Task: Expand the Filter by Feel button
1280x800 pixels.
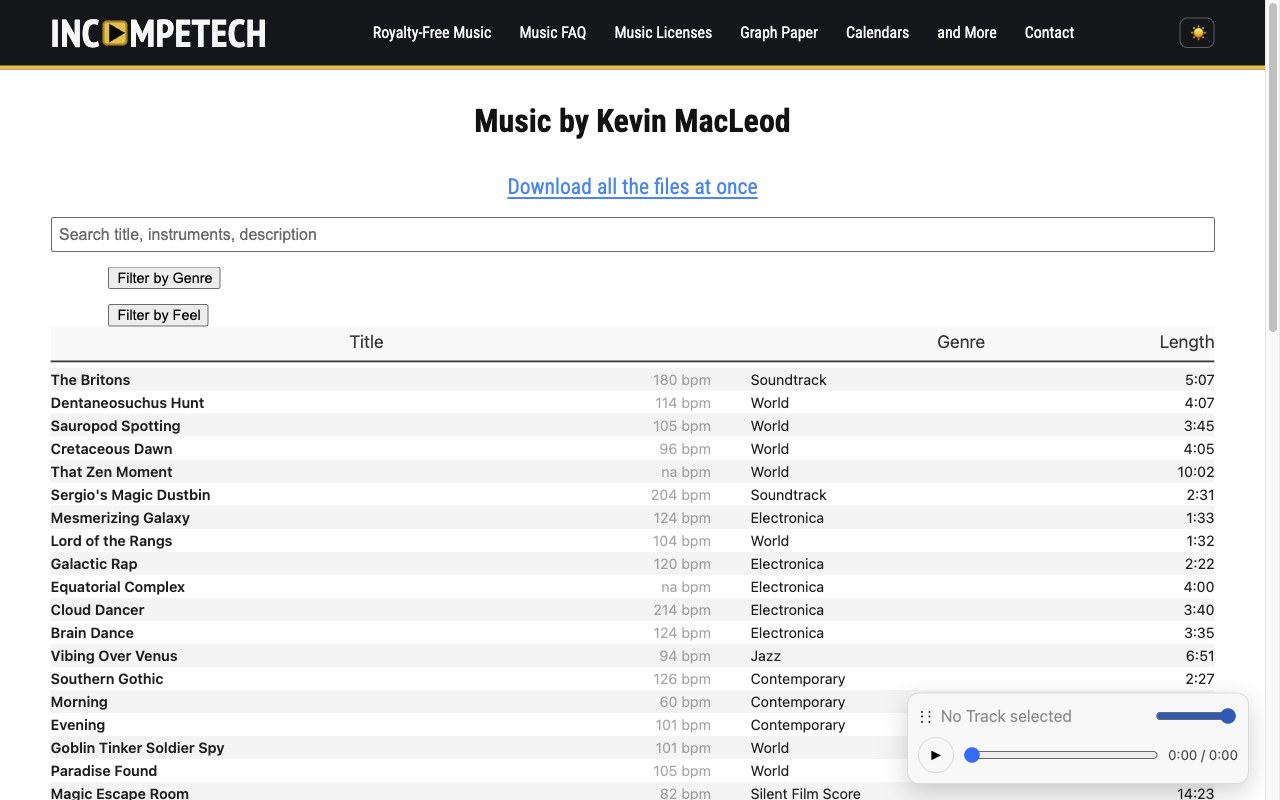Action: (158, 315)
